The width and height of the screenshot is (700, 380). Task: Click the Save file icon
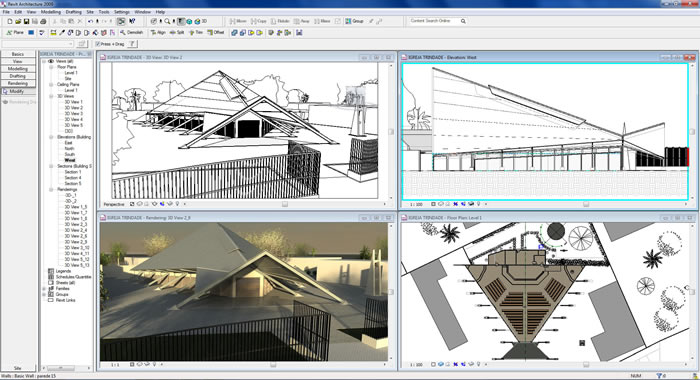click(x=26, y=21)
